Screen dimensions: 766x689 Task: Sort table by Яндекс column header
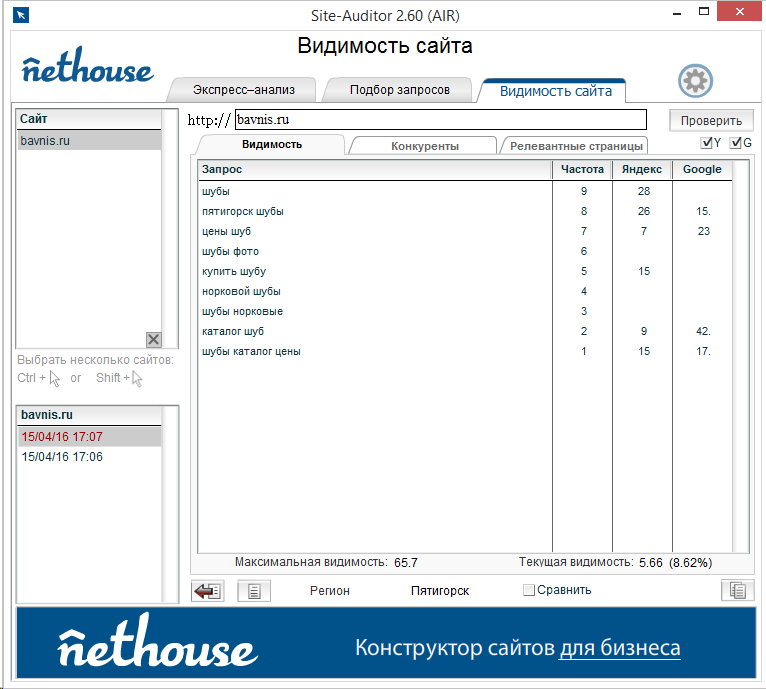(641, 170)
